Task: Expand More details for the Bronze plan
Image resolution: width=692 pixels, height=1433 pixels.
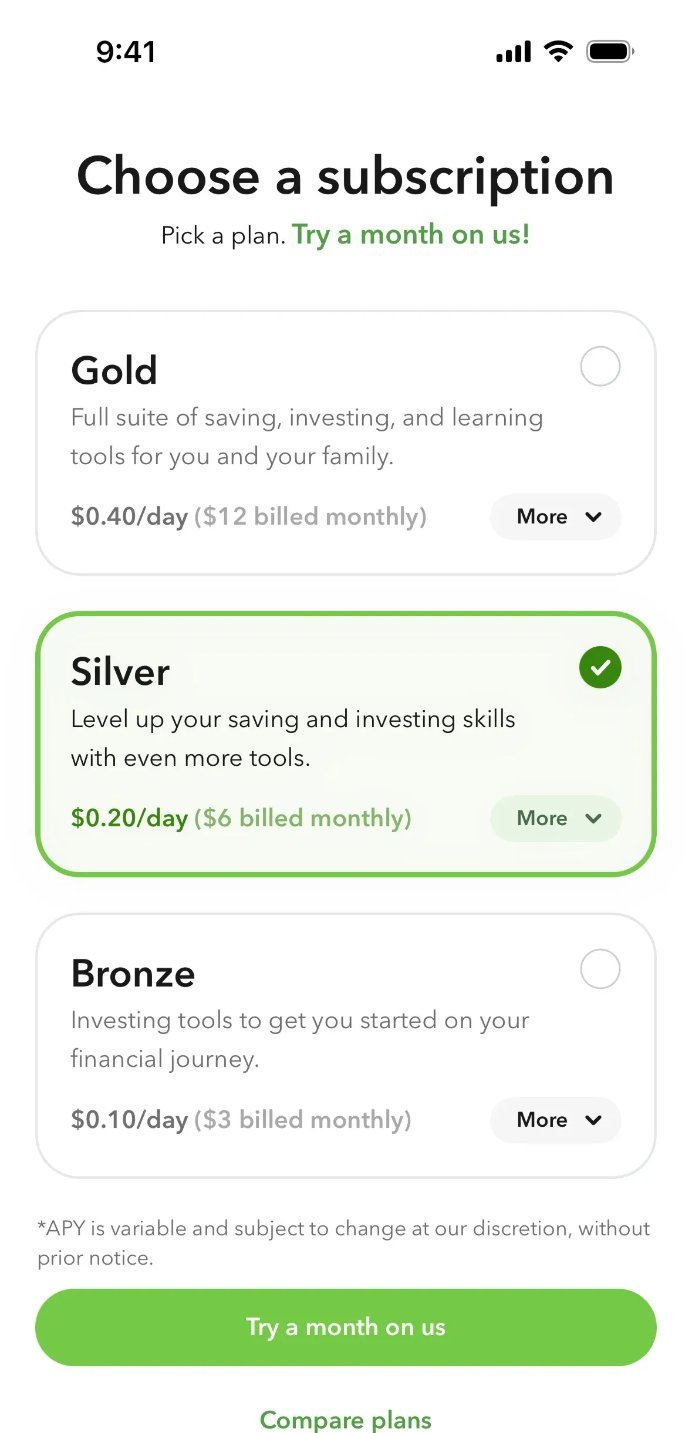Action: point(555,1120)
